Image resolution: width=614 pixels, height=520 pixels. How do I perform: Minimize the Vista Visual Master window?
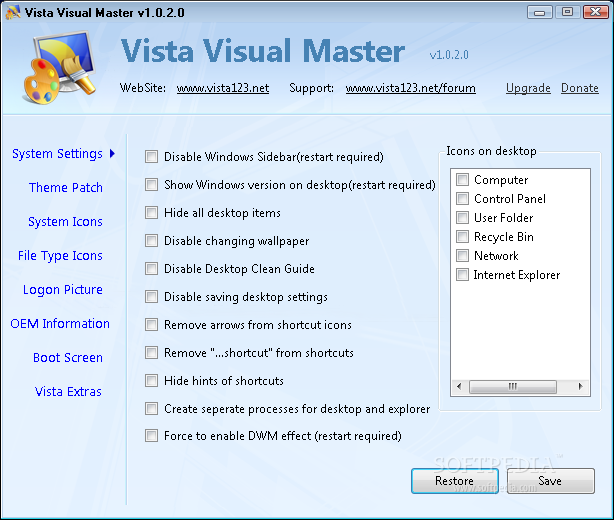540,12
